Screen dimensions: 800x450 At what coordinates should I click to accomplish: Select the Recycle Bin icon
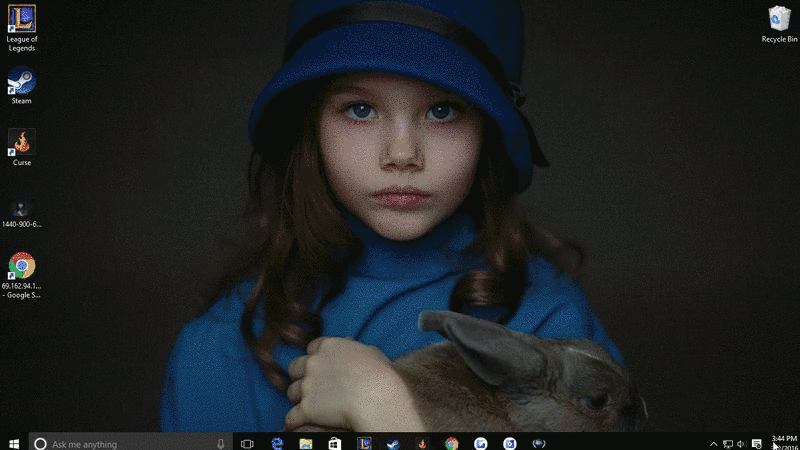click(x=779, y=24)
